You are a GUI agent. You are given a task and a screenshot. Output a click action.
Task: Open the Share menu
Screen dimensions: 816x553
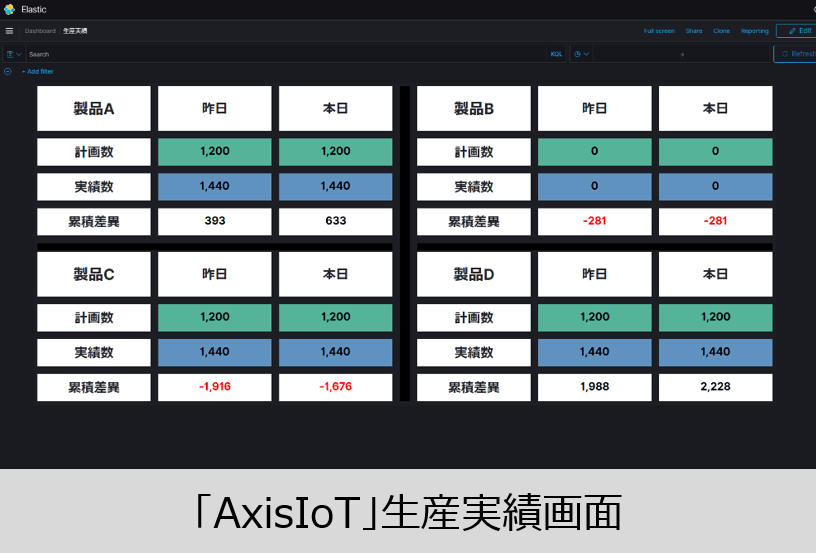694,31
